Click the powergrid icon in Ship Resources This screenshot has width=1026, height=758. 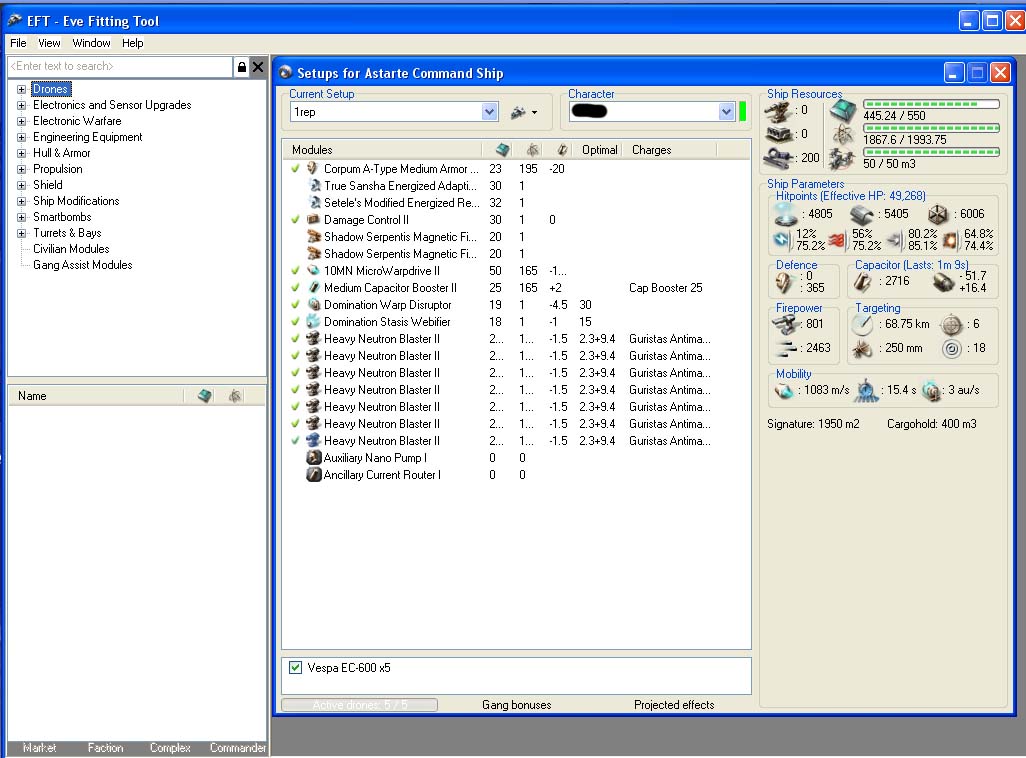843,135
